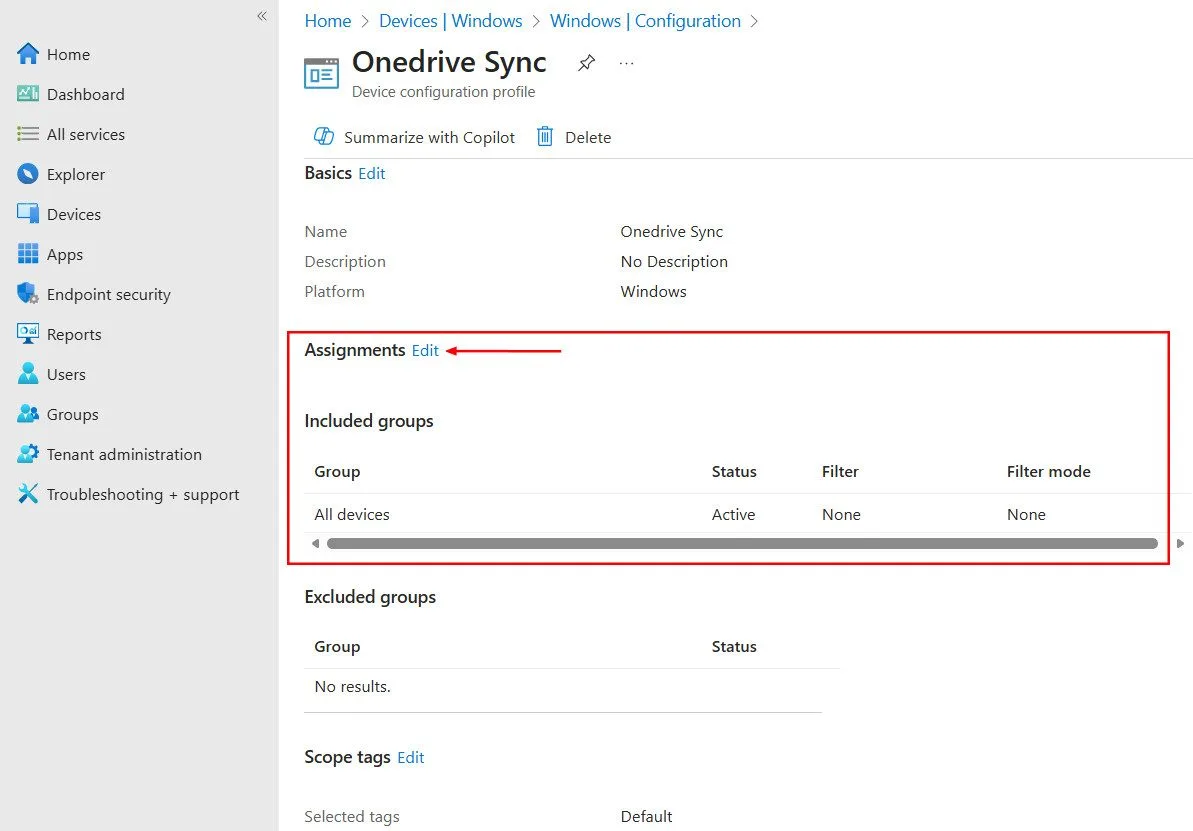
Task: Click the horizontal scrollbar under All devices row
Action: tap(742, 543)
